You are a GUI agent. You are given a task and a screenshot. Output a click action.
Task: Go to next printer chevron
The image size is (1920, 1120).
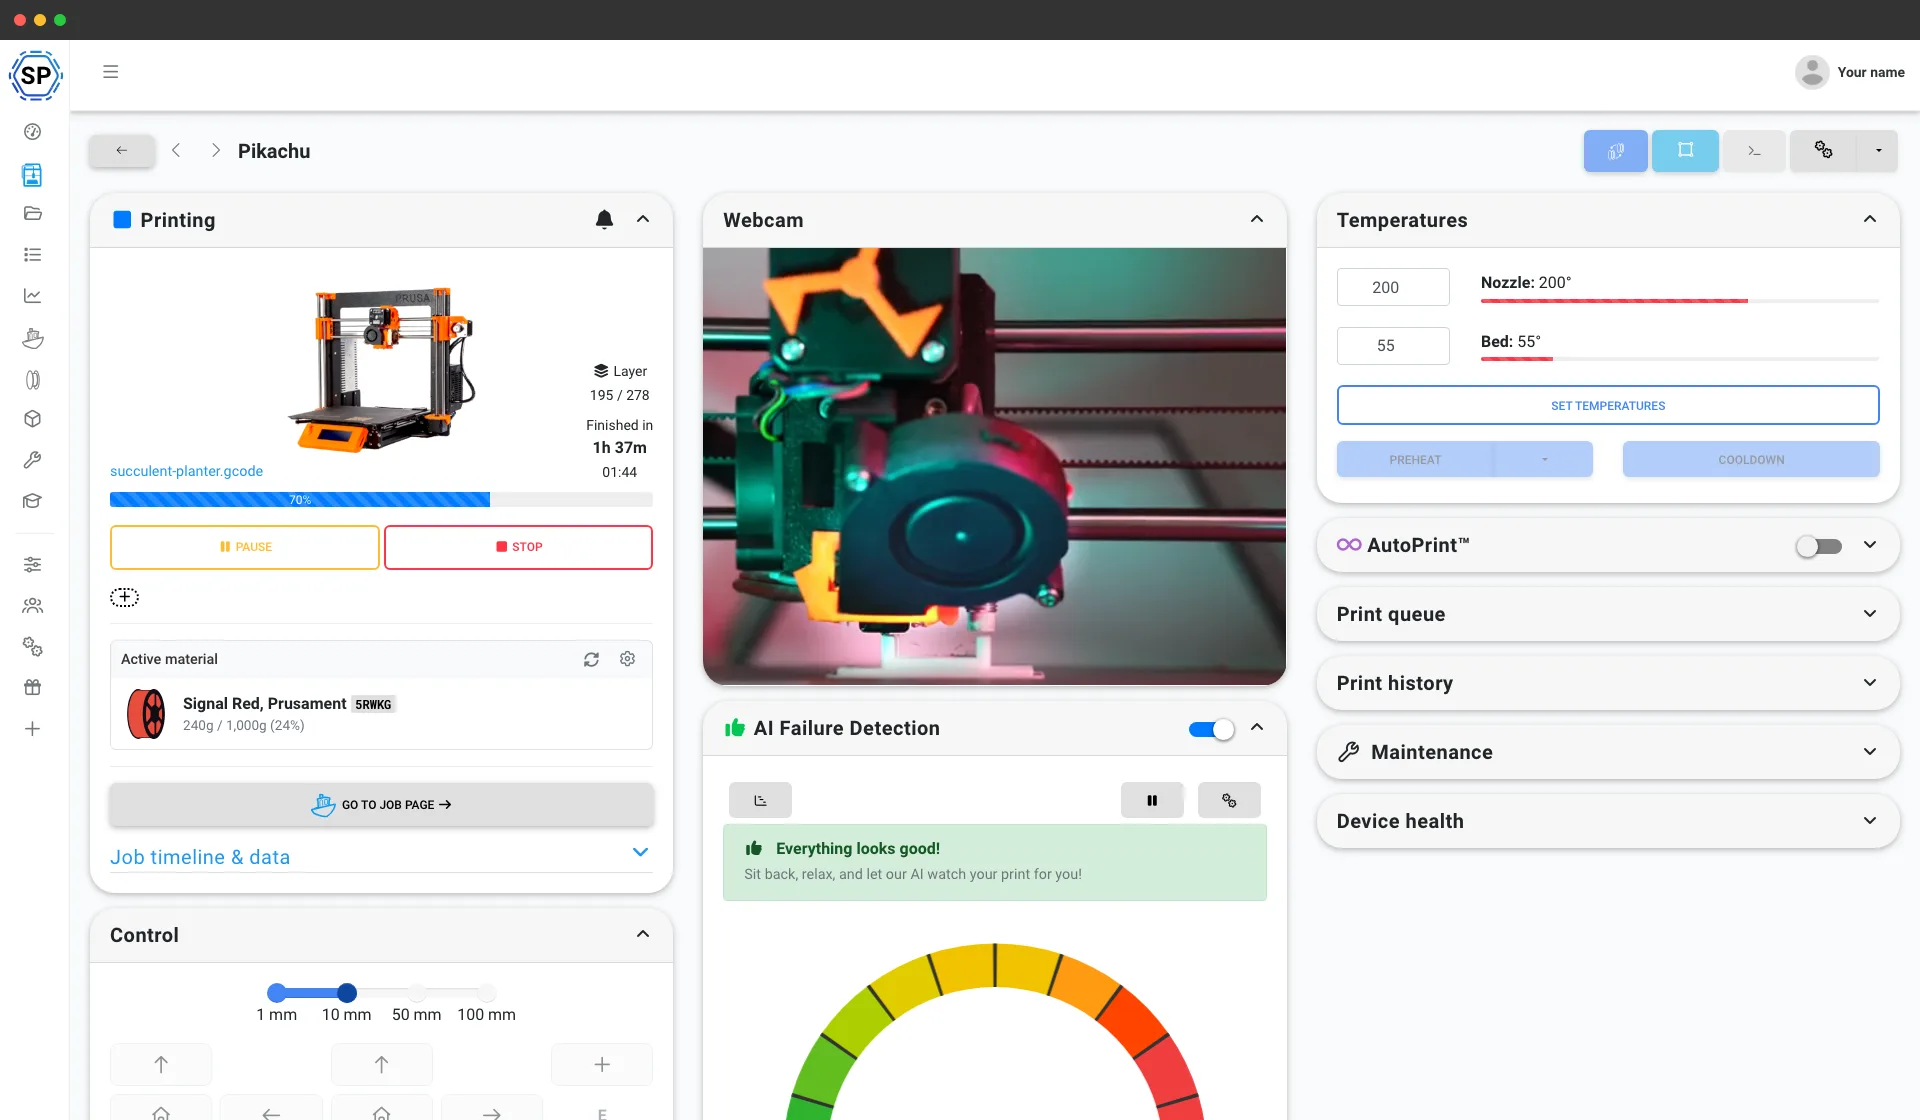pos(216,150)
